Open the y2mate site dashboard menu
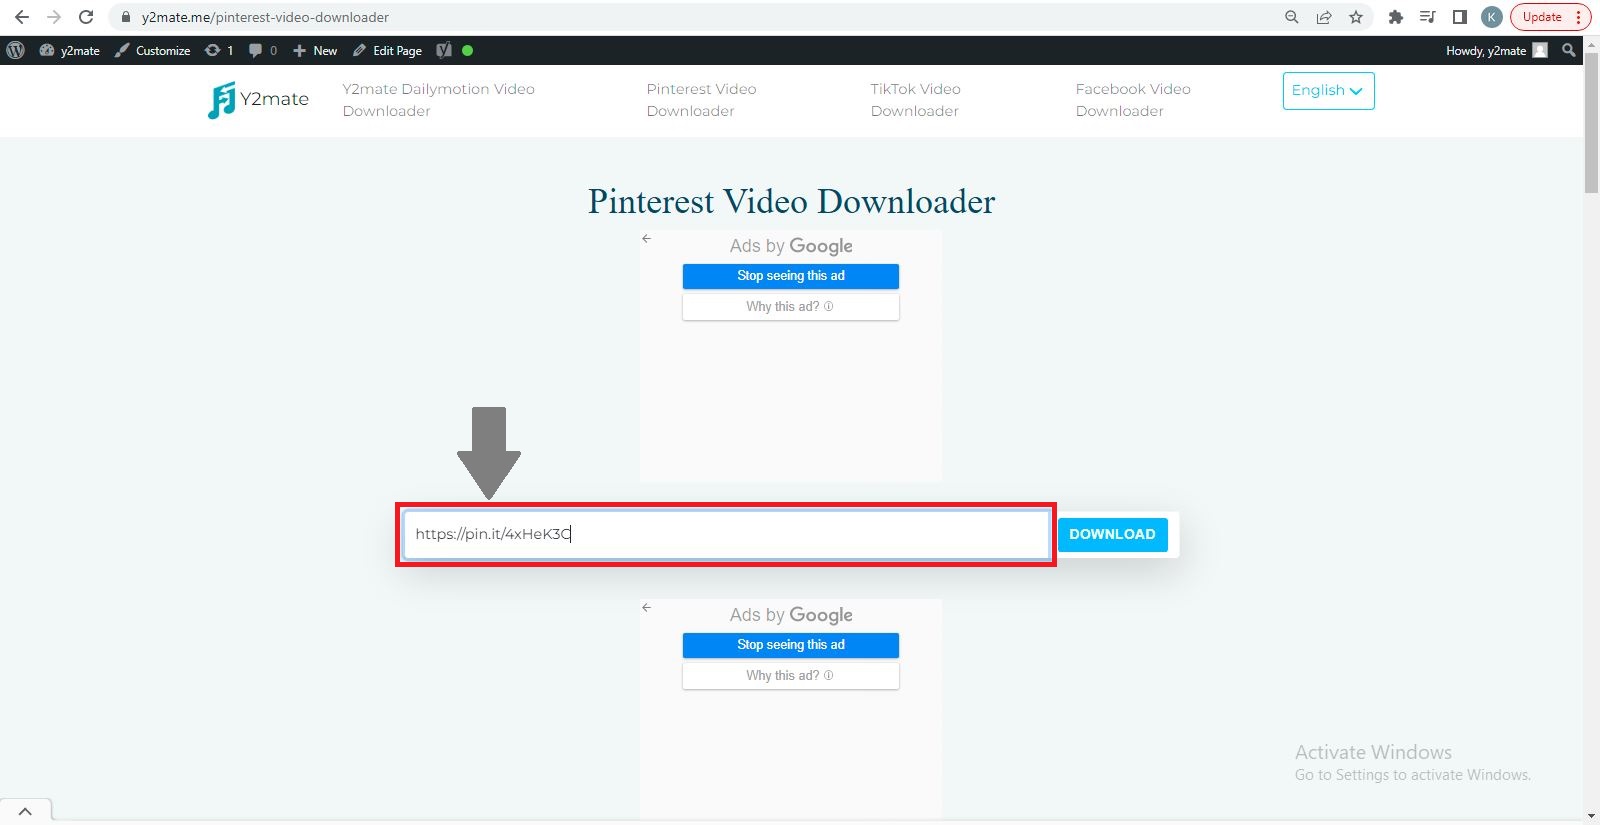The width and height of the screenshot is (1600, 825). (70, 50)
